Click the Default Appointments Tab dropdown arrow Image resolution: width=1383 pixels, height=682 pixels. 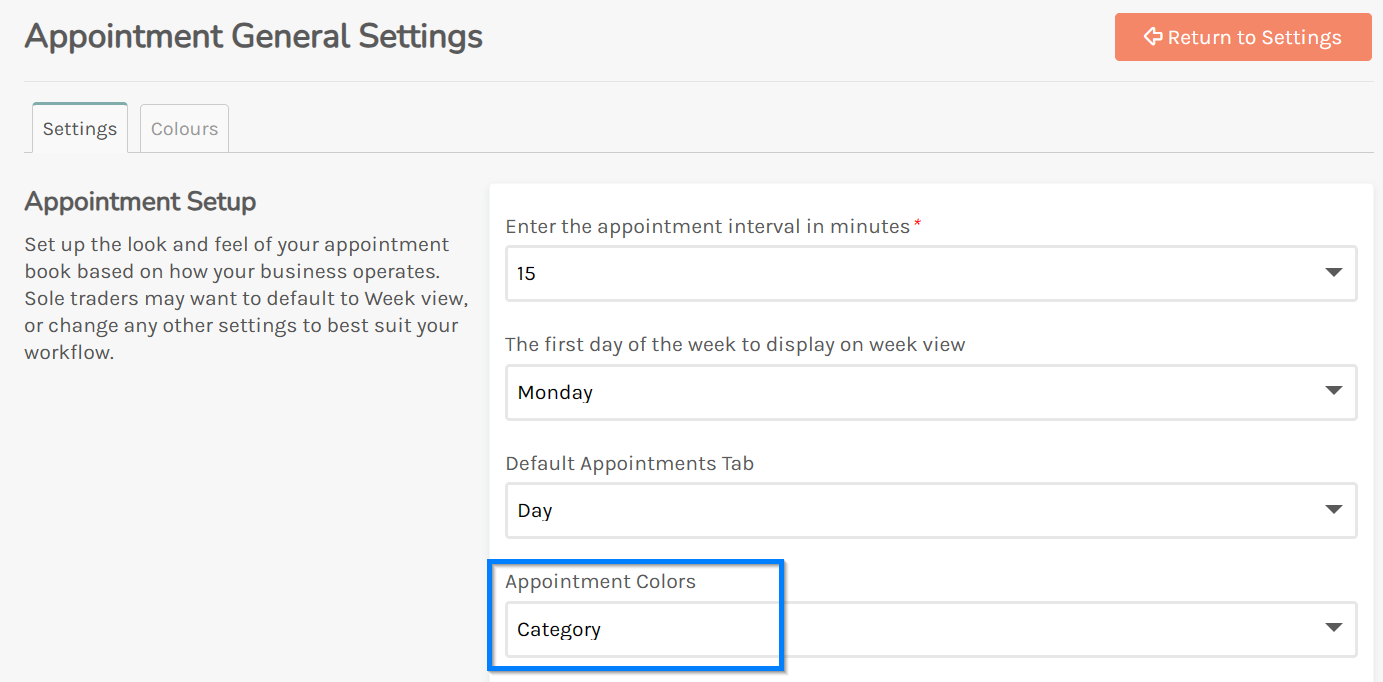1333,510
